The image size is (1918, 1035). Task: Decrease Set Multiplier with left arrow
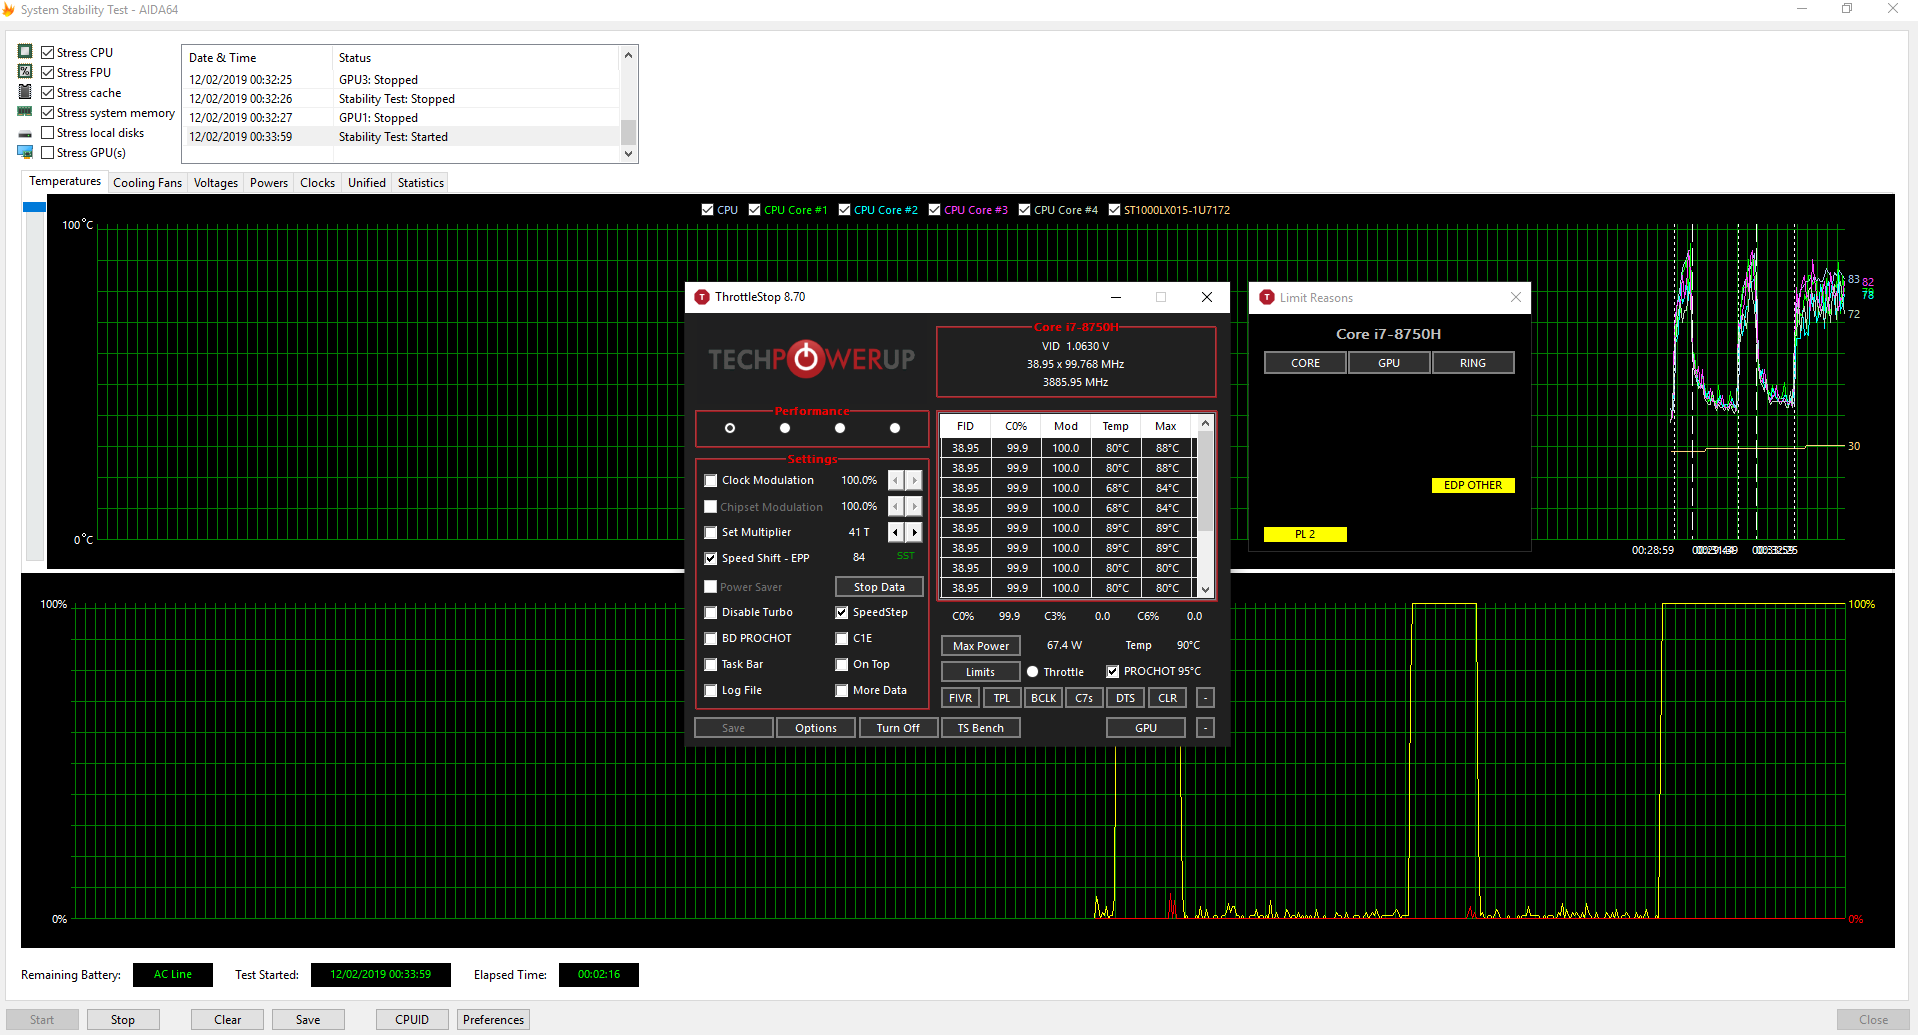tap(896, 532)
